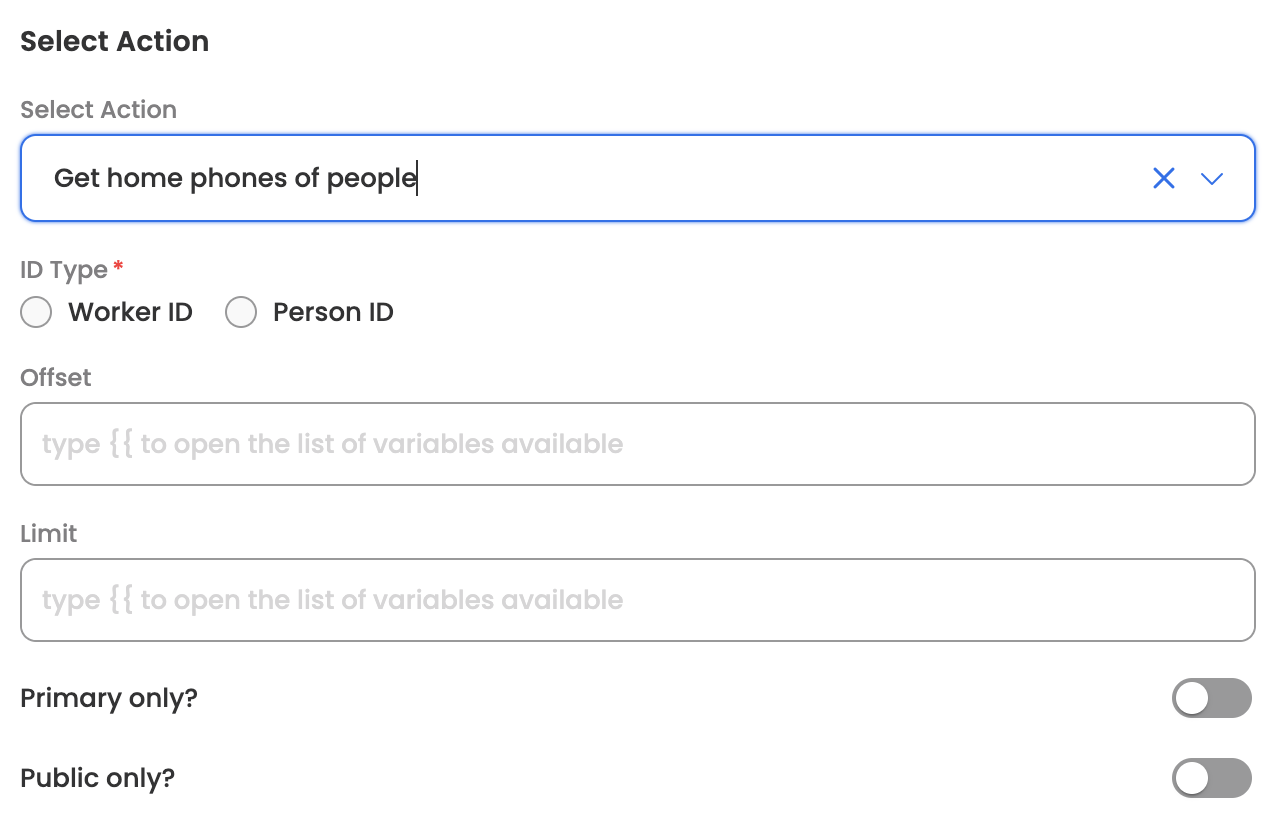Click the "Worker ID" label text
The width and height of the screenshot is (1278, 818).
pos(130,313)
